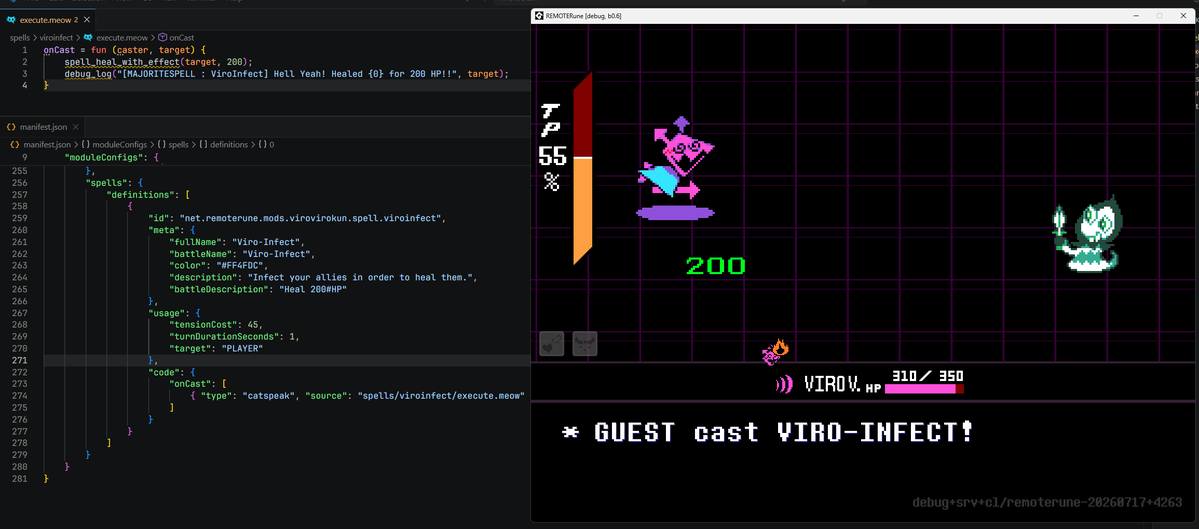Open the spells breadcrumb in manifest.json path

point(177,144)
